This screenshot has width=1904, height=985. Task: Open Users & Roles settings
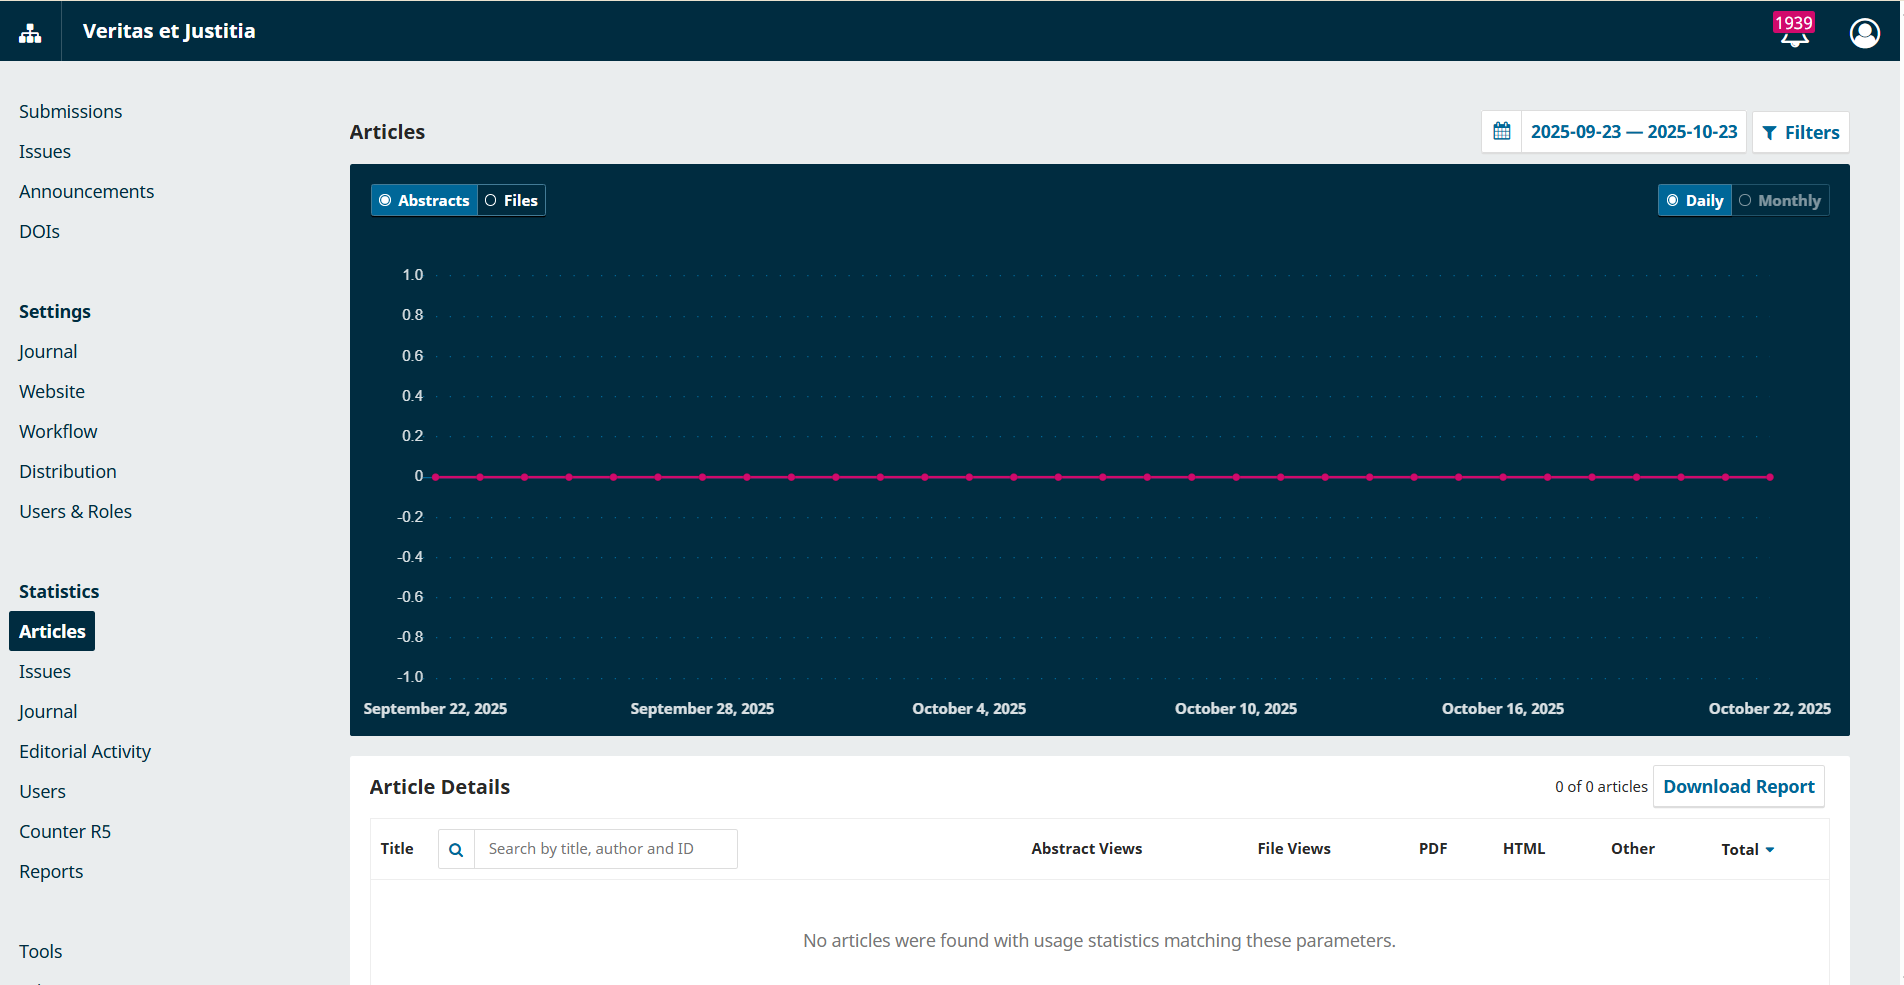[x=75, y=512]
